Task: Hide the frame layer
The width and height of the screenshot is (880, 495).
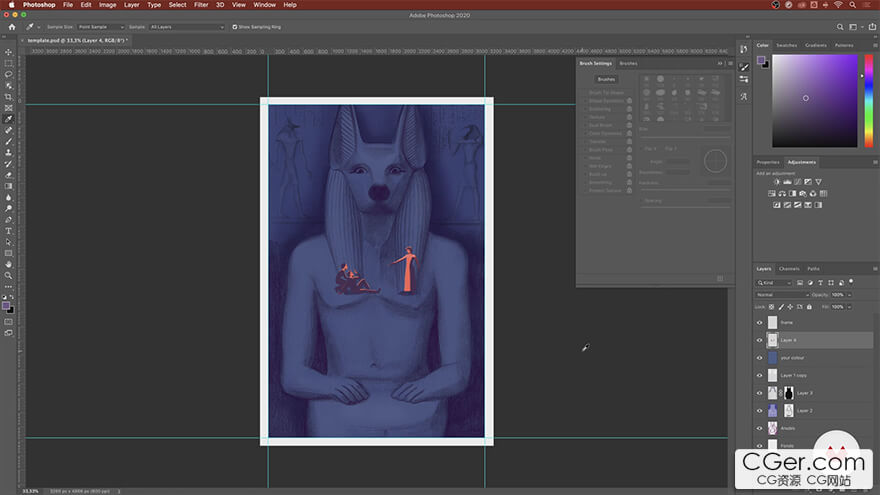Action: [x=760, y=323]
